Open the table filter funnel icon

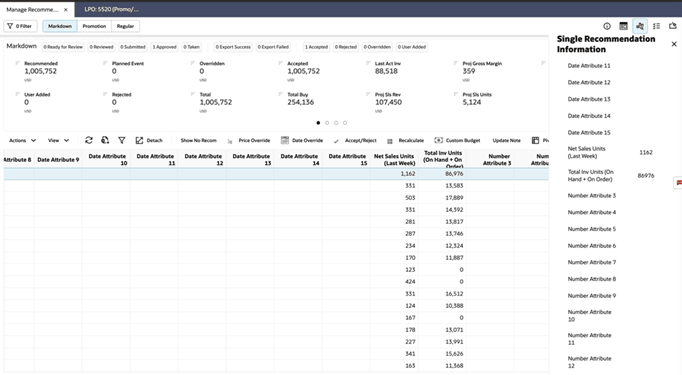122,140
